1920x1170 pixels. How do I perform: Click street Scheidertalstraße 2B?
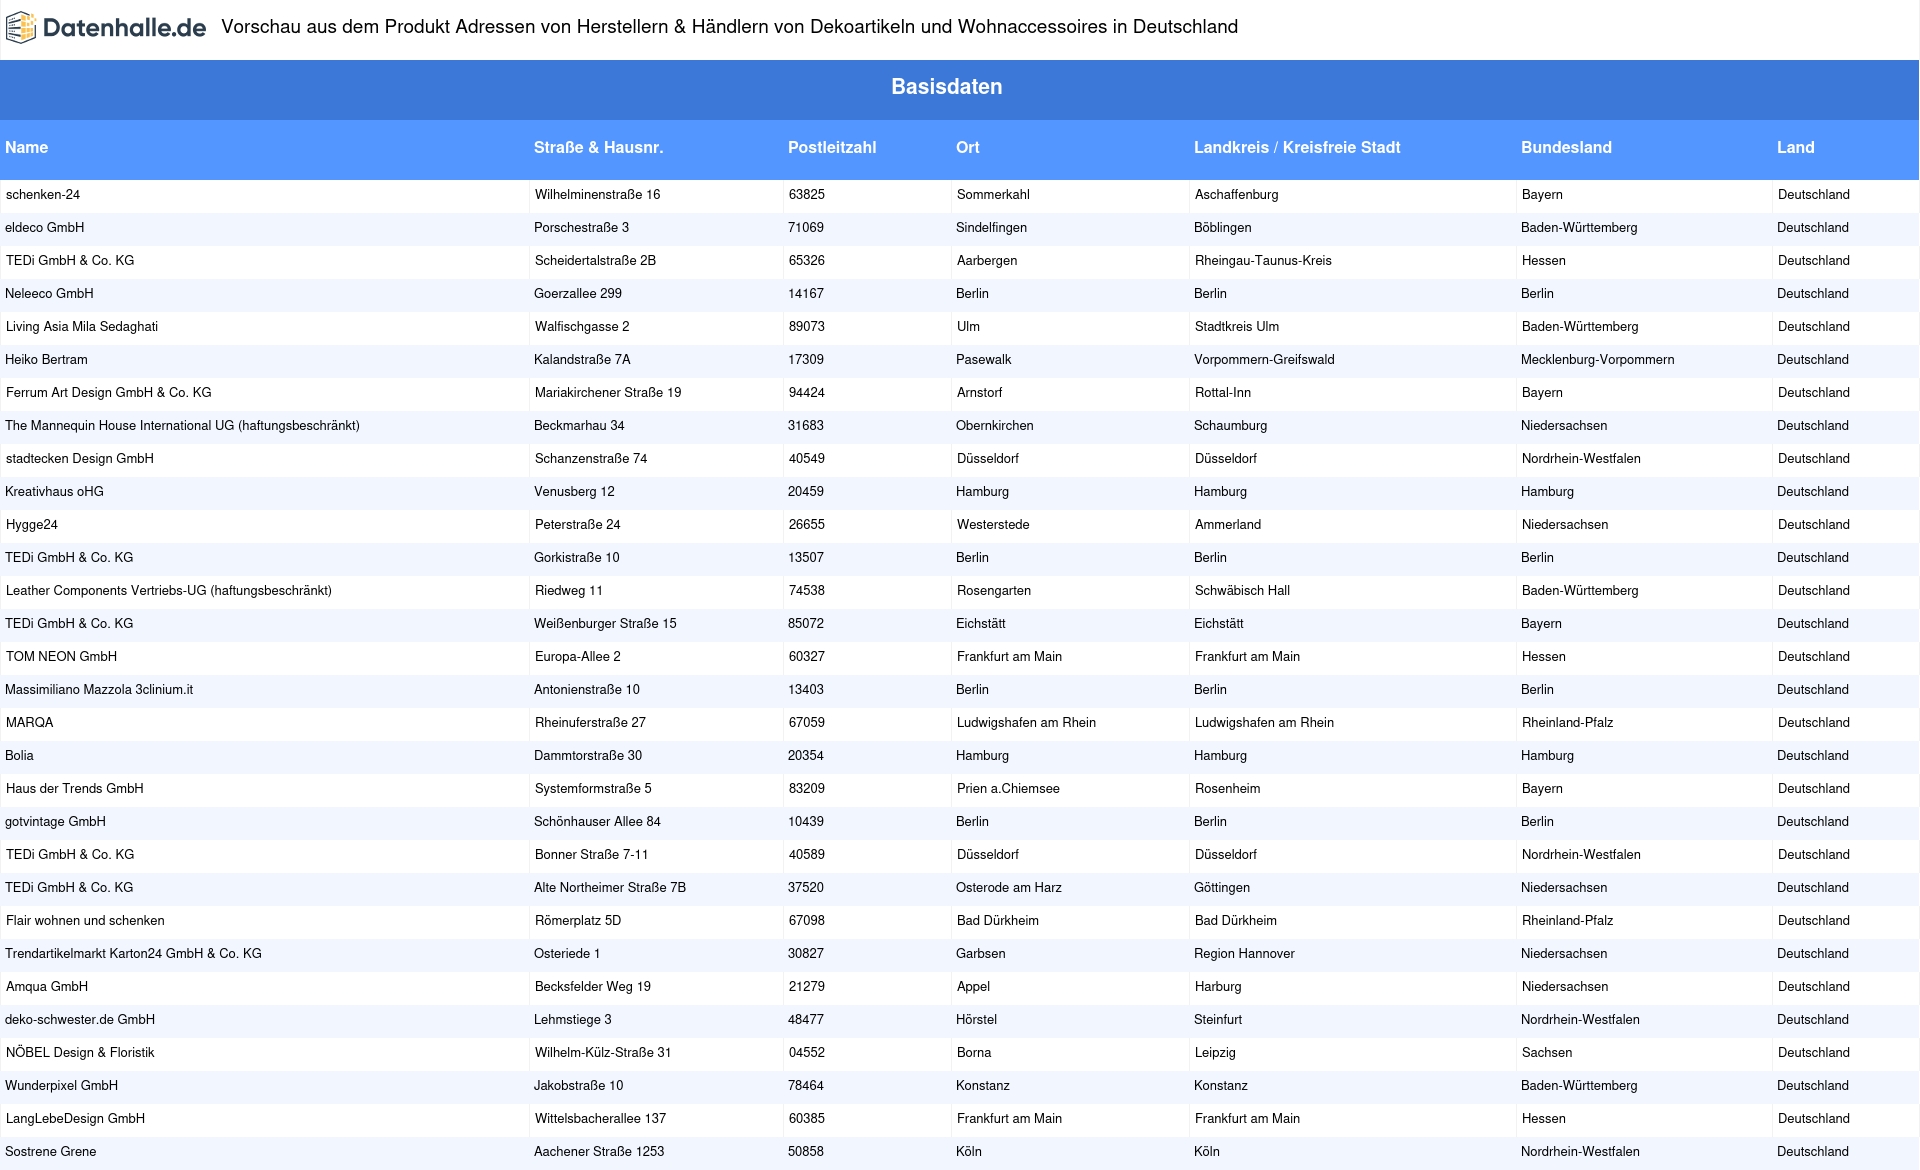click(595, 261)
